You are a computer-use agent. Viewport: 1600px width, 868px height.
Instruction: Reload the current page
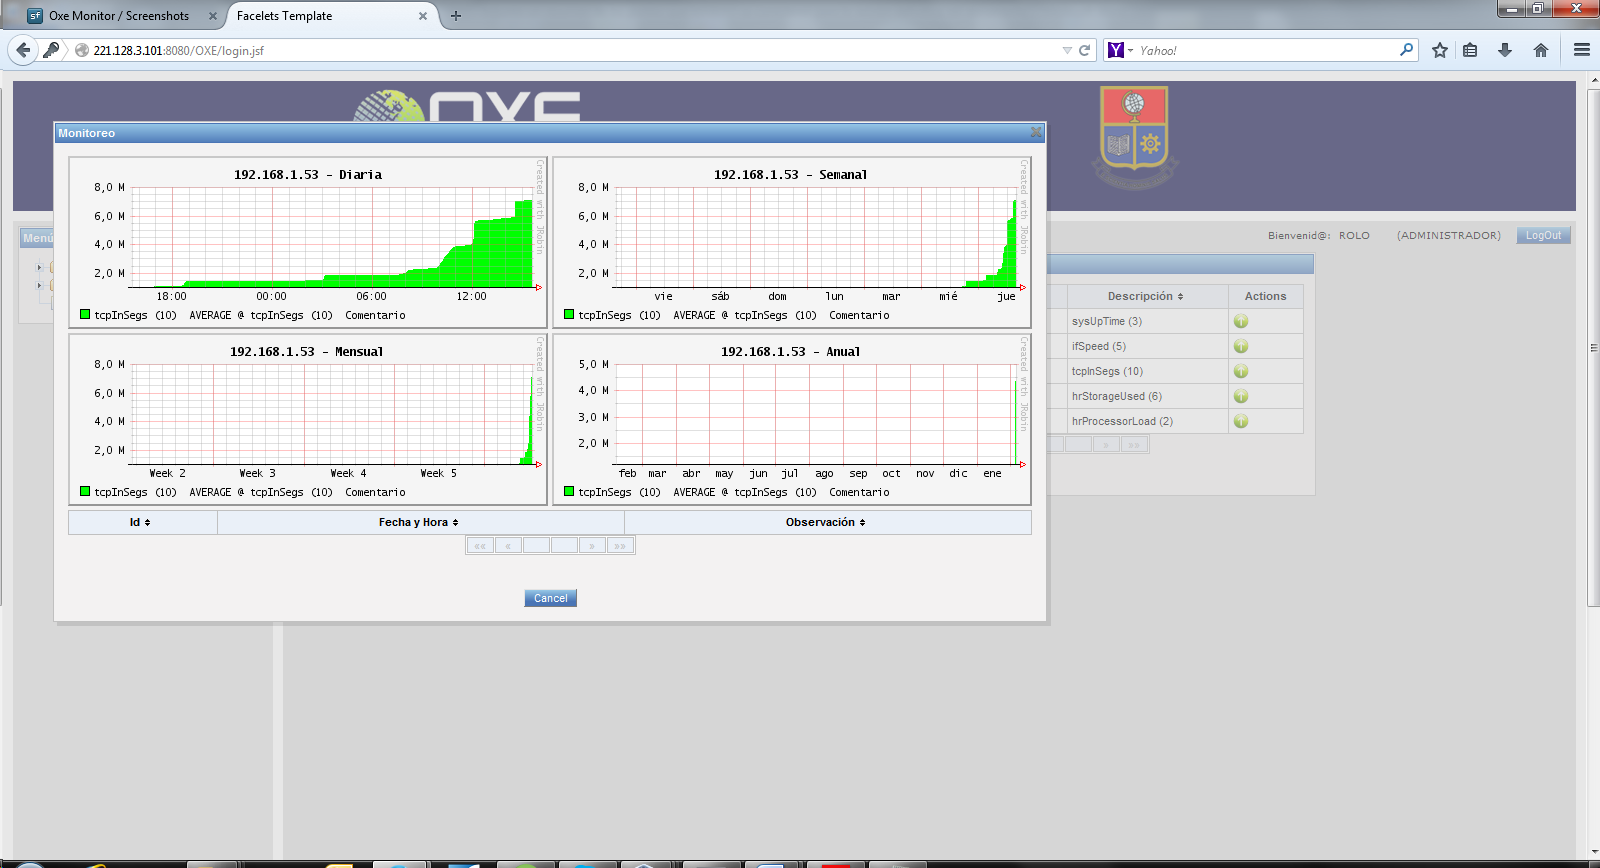coord(1084,50)
